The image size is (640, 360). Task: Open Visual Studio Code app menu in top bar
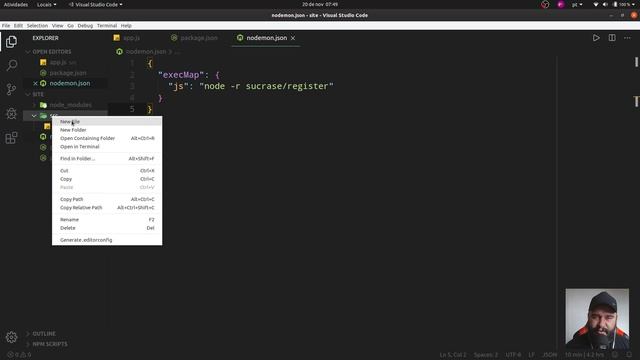(x=96, y=4)
